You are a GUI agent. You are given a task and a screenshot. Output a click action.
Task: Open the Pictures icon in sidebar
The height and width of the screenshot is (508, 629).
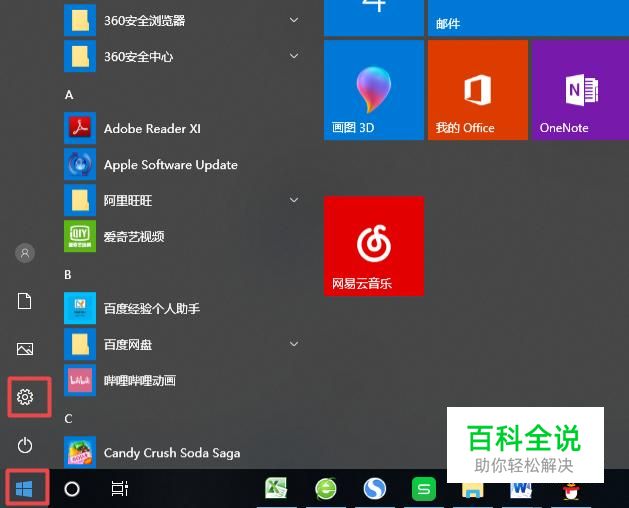pyautogui.click(x=25, y=349)
